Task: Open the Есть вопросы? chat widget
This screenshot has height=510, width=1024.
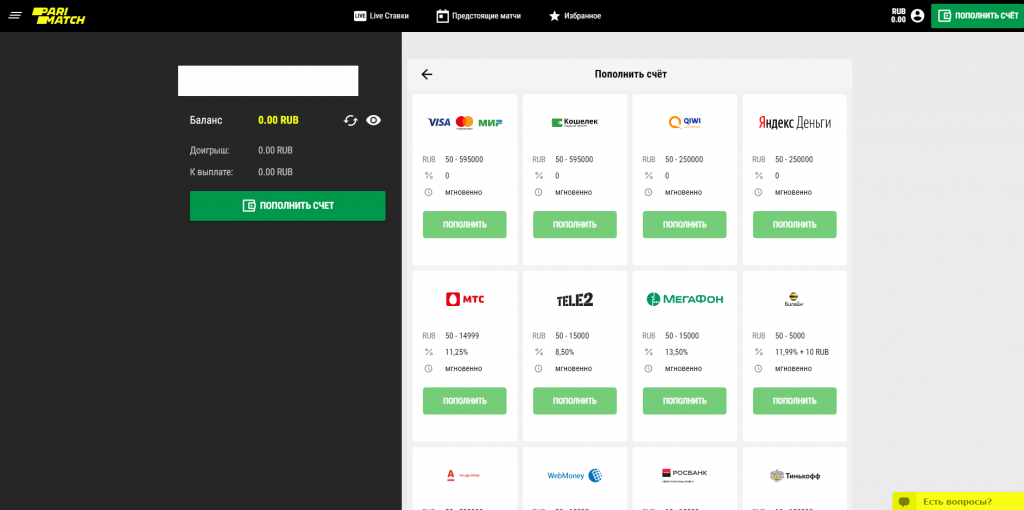Action: coord(957,501)
